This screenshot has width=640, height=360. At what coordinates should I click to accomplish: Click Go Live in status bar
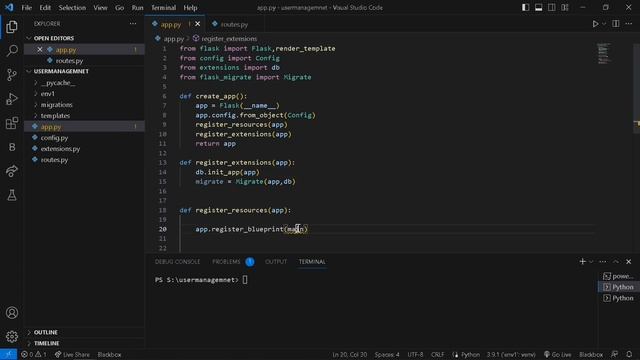click(558, 354)
